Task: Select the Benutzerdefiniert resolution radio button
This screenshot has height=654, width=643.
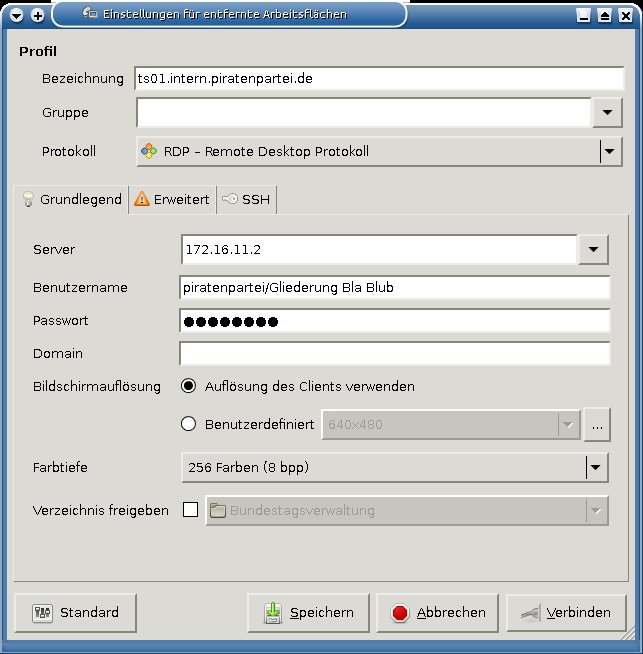Action: (x=189, y=424)
